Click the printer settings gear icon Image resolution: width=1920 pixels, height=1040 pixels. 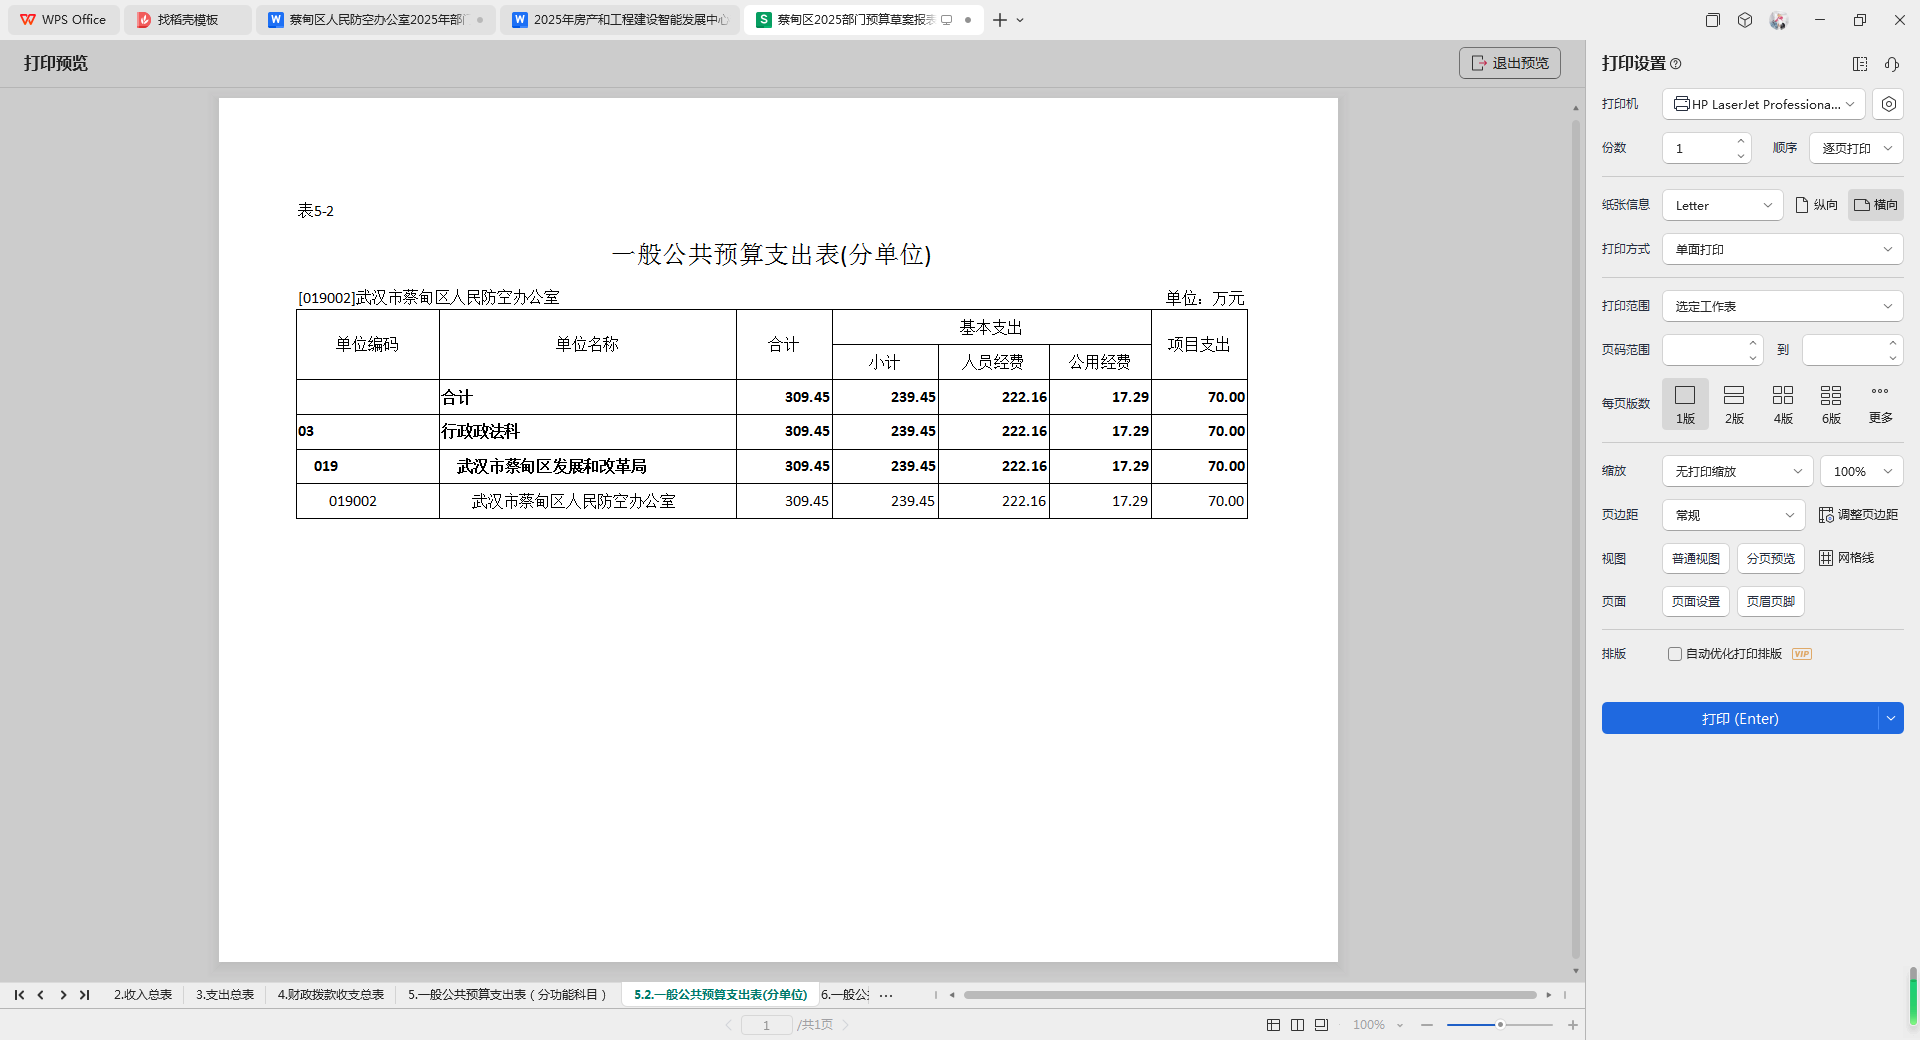(1888, 104)
